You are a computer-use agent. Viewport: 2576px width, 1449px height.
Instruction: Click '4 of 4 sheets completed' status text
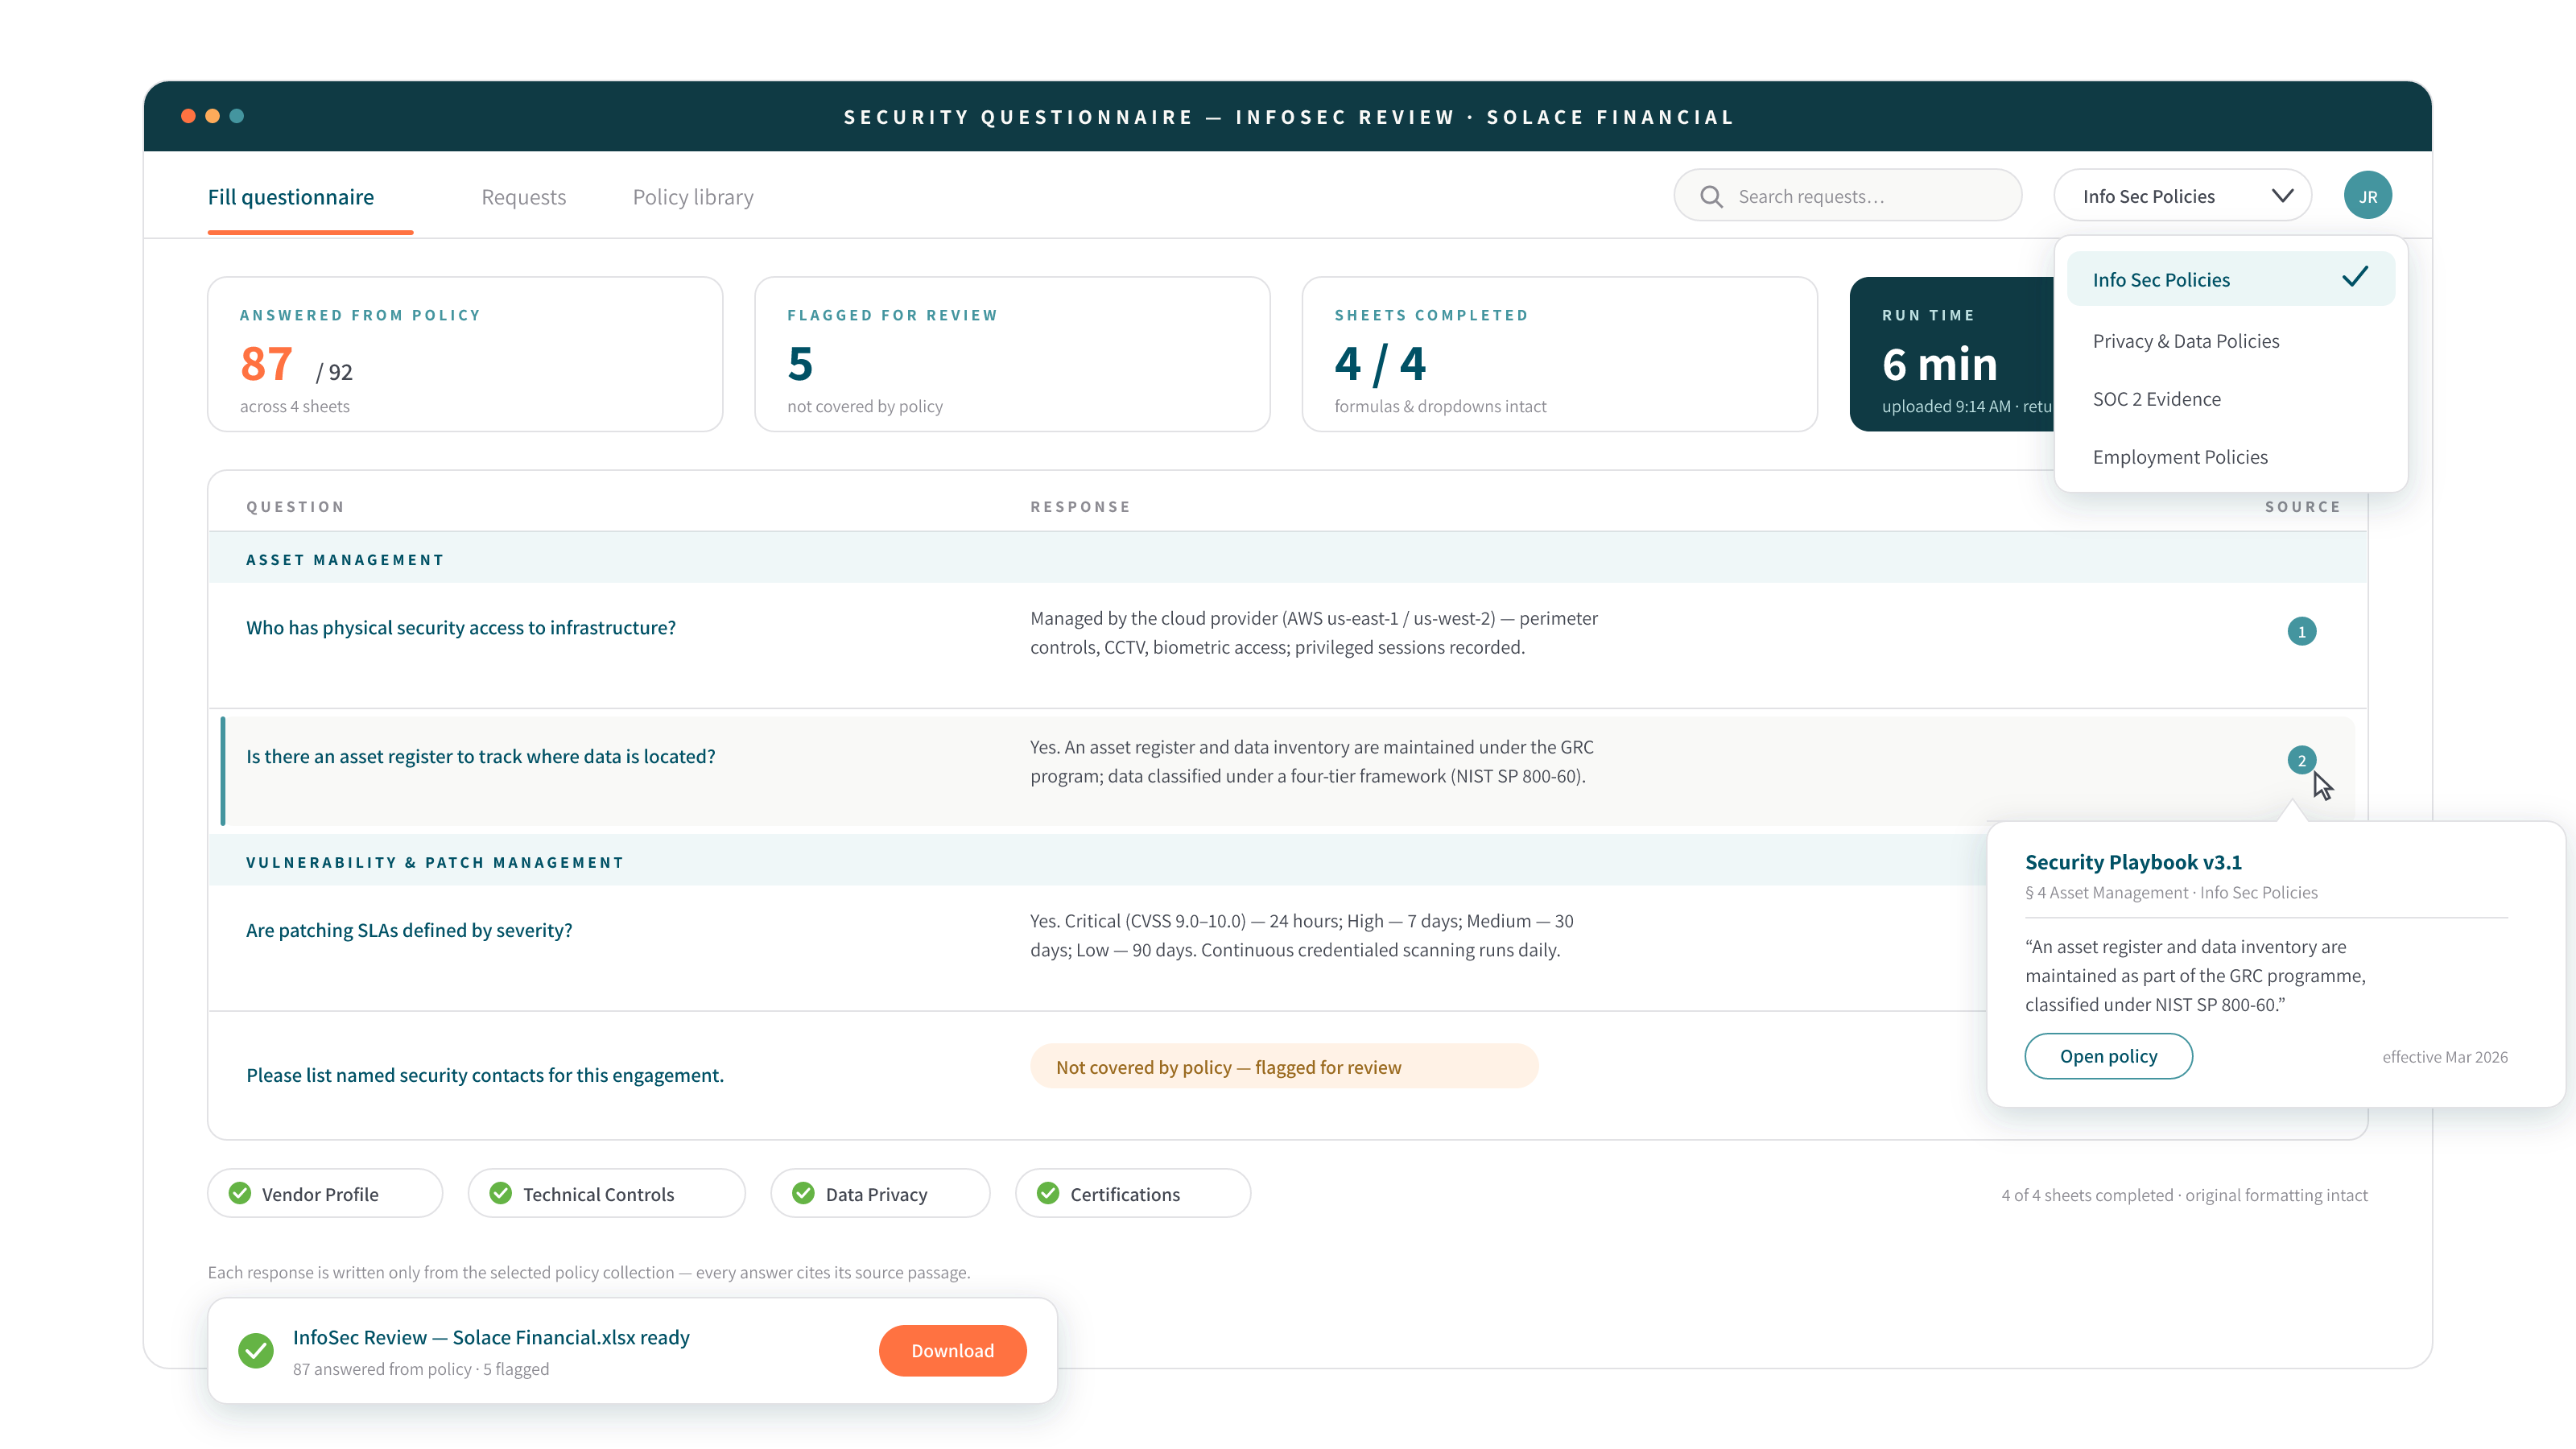(2184, 1195)
